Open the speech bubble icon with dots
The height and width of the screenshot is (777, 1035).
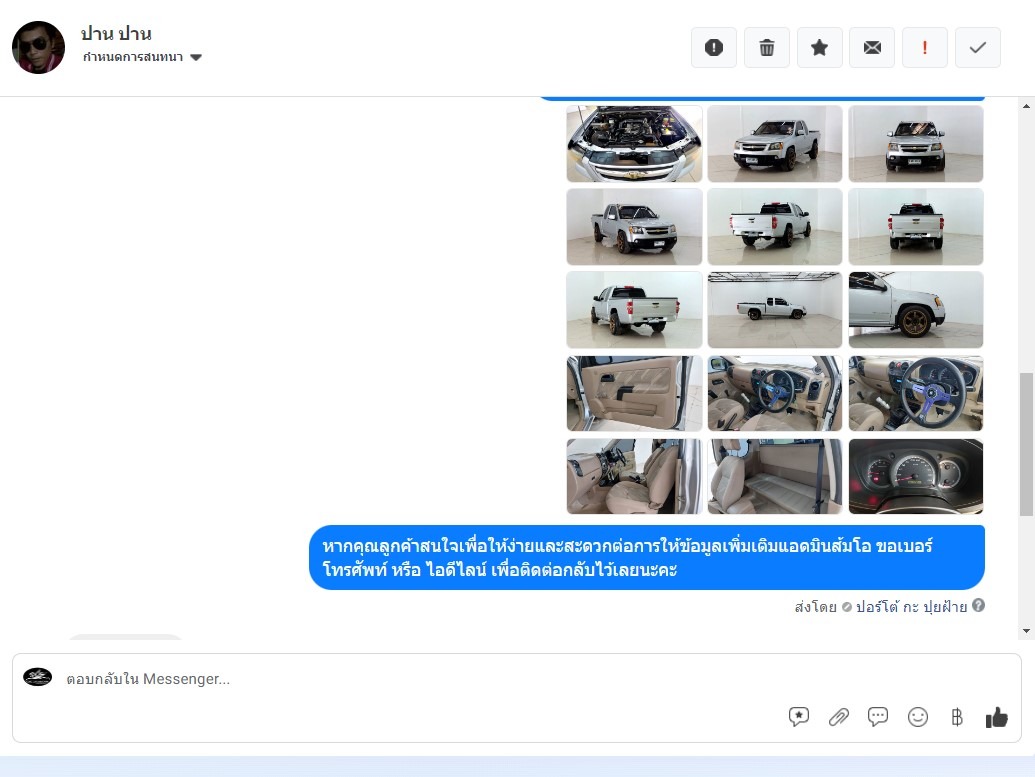878,717
